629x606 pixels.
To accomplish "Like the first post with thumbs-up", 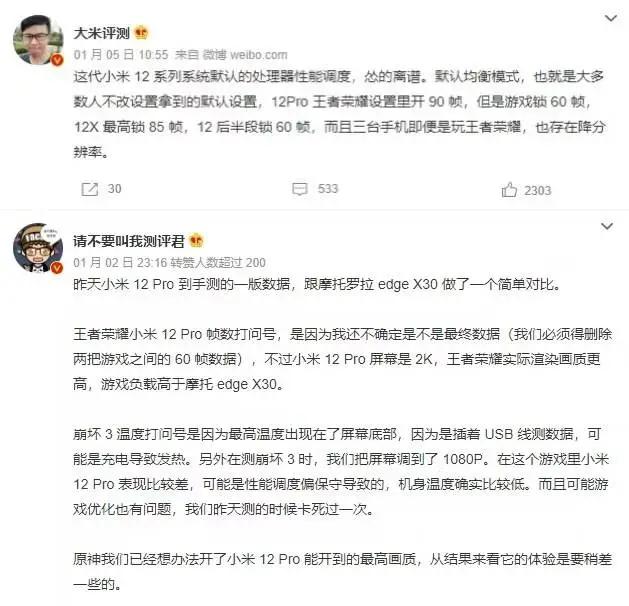I will [x=509, y=190].
